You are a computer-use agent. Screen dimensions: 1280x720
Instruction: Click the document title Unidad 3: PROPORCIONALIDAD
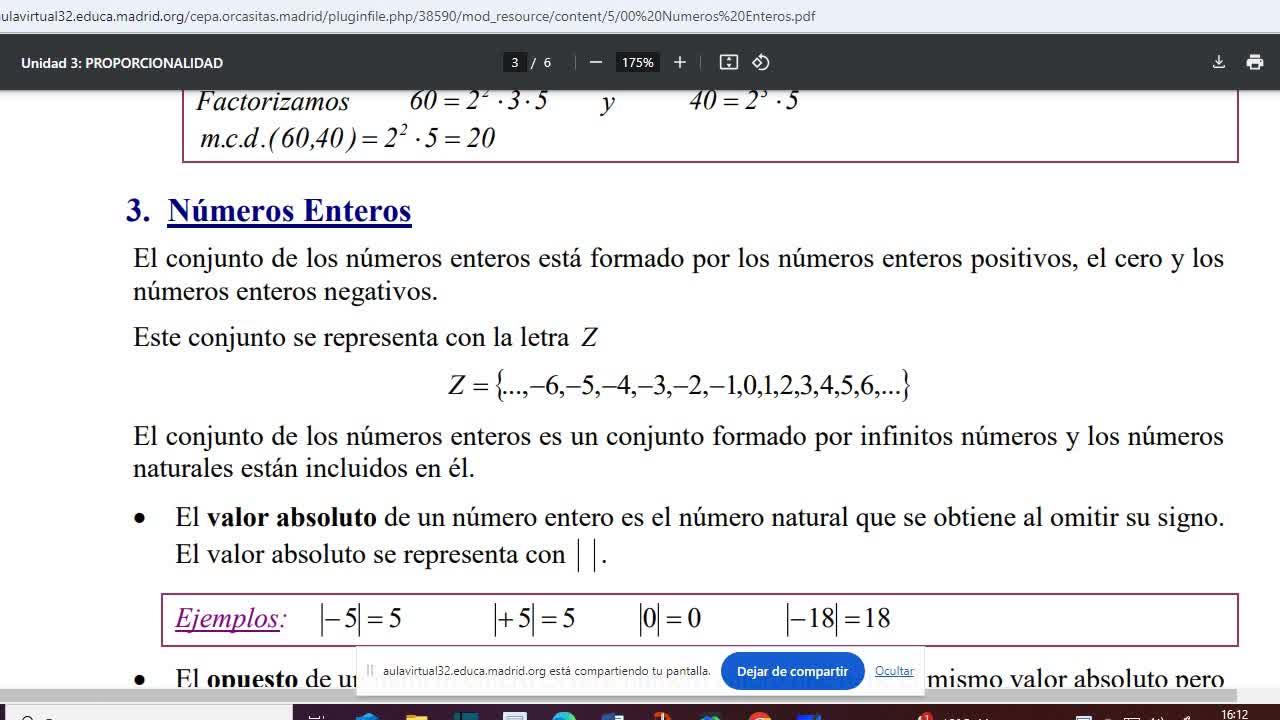122,63
